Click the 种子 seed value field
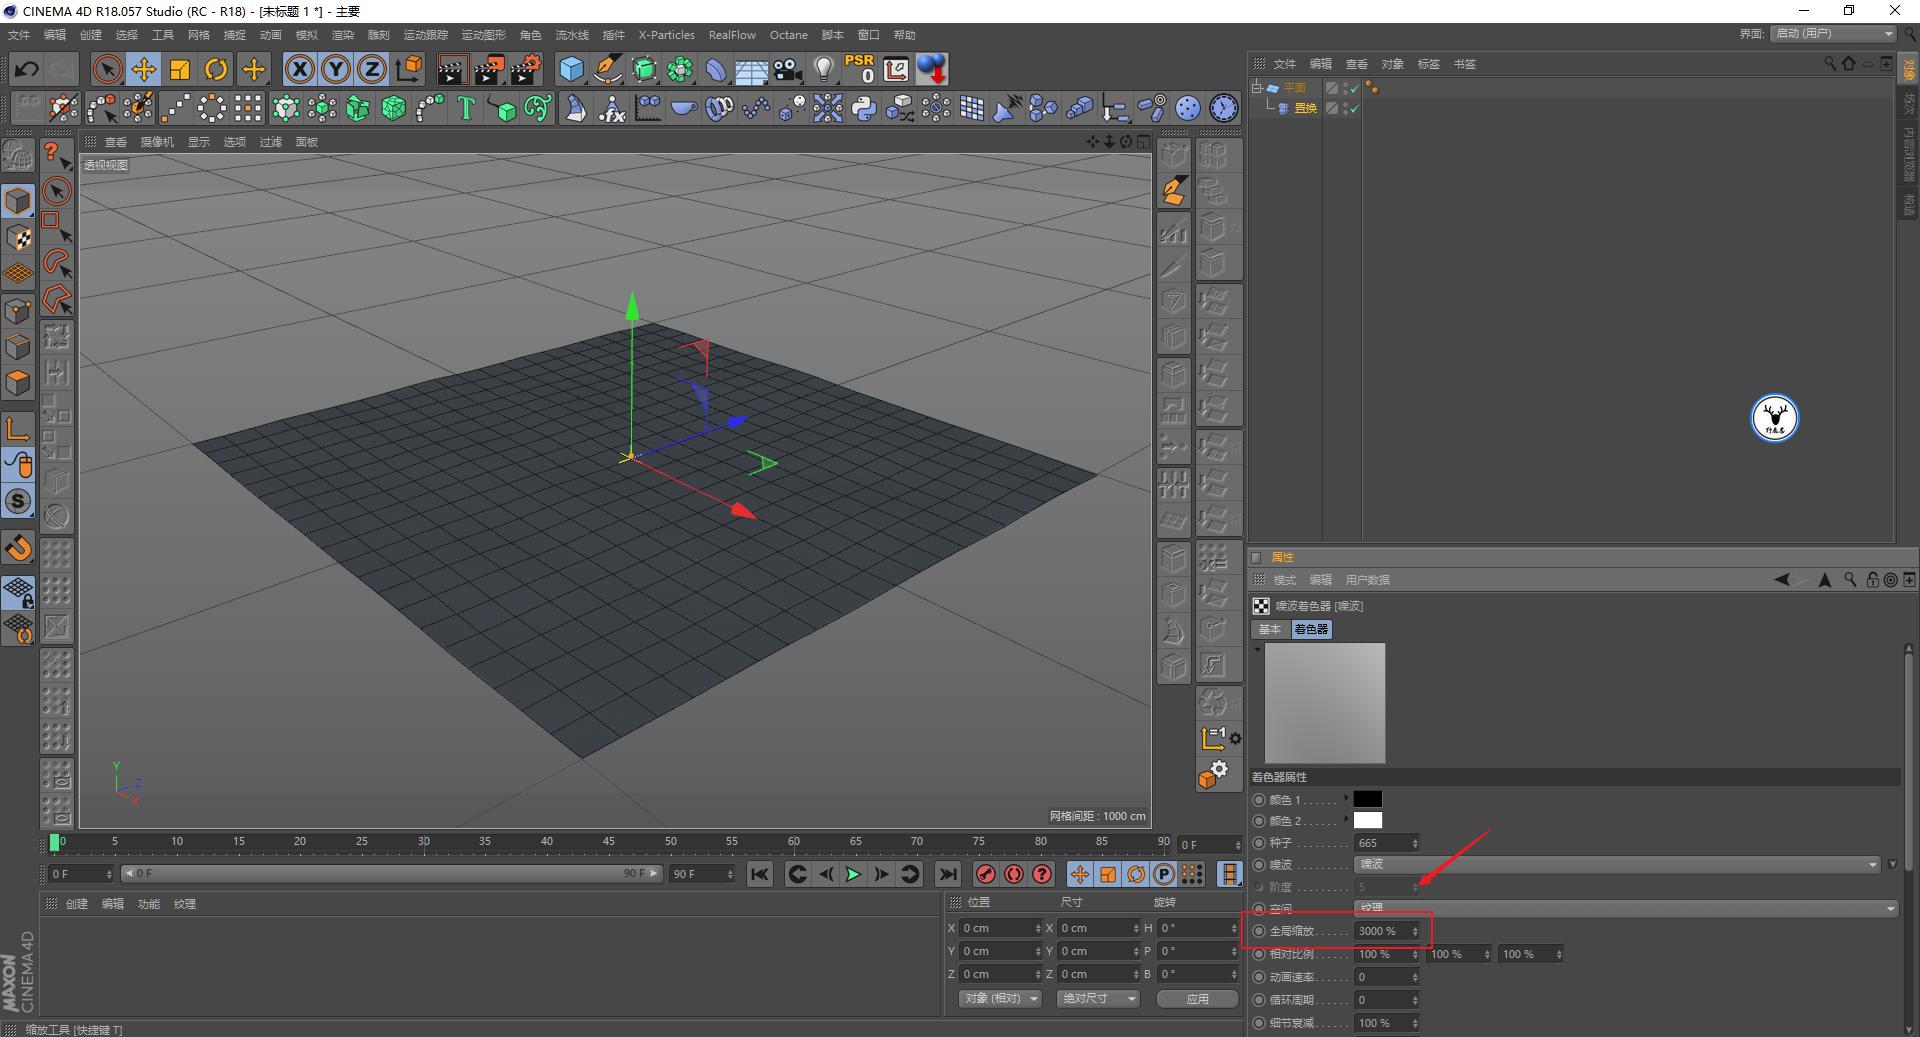Viewport: 1920px width, 1037px height. (x=1382, y=843)
